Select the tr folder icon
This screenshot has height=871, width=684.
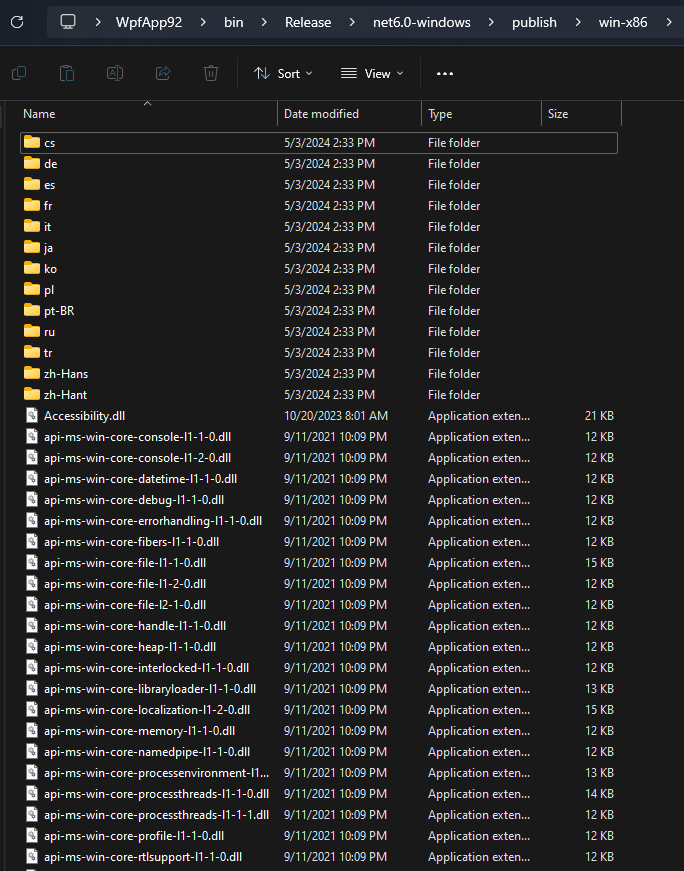32,352
